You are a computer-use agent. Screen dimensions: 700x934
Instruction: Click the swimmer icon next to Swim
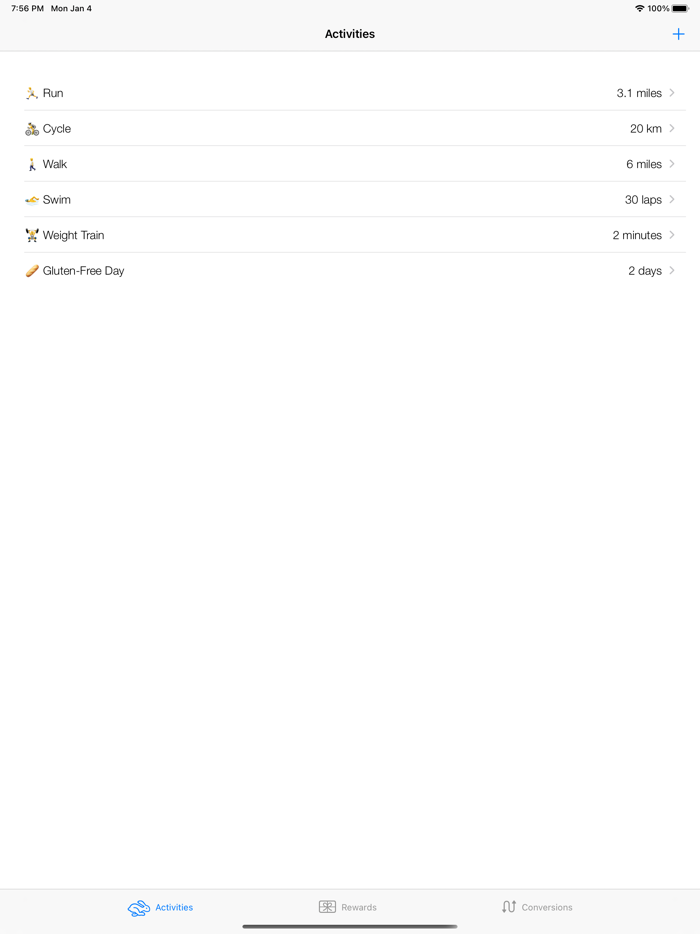click(x=31, y=199)
